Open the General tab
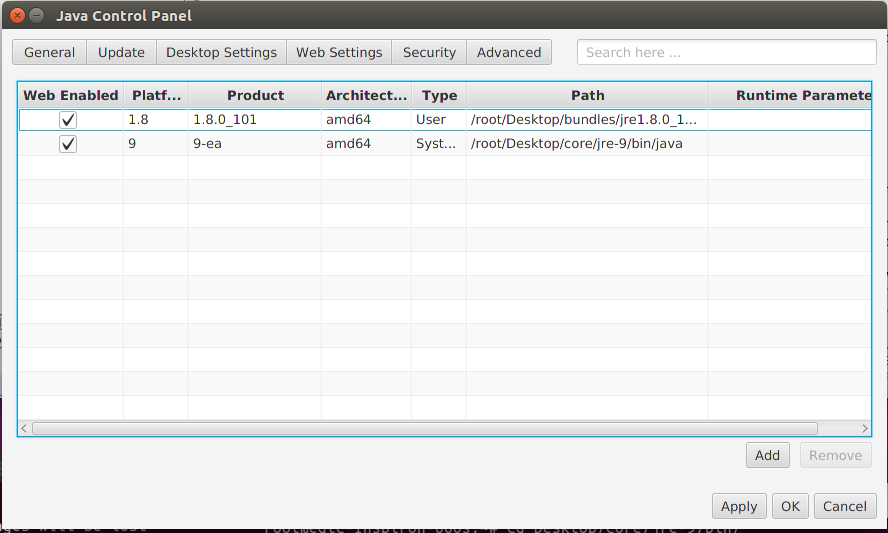The image size is (888, 533). 50,52
